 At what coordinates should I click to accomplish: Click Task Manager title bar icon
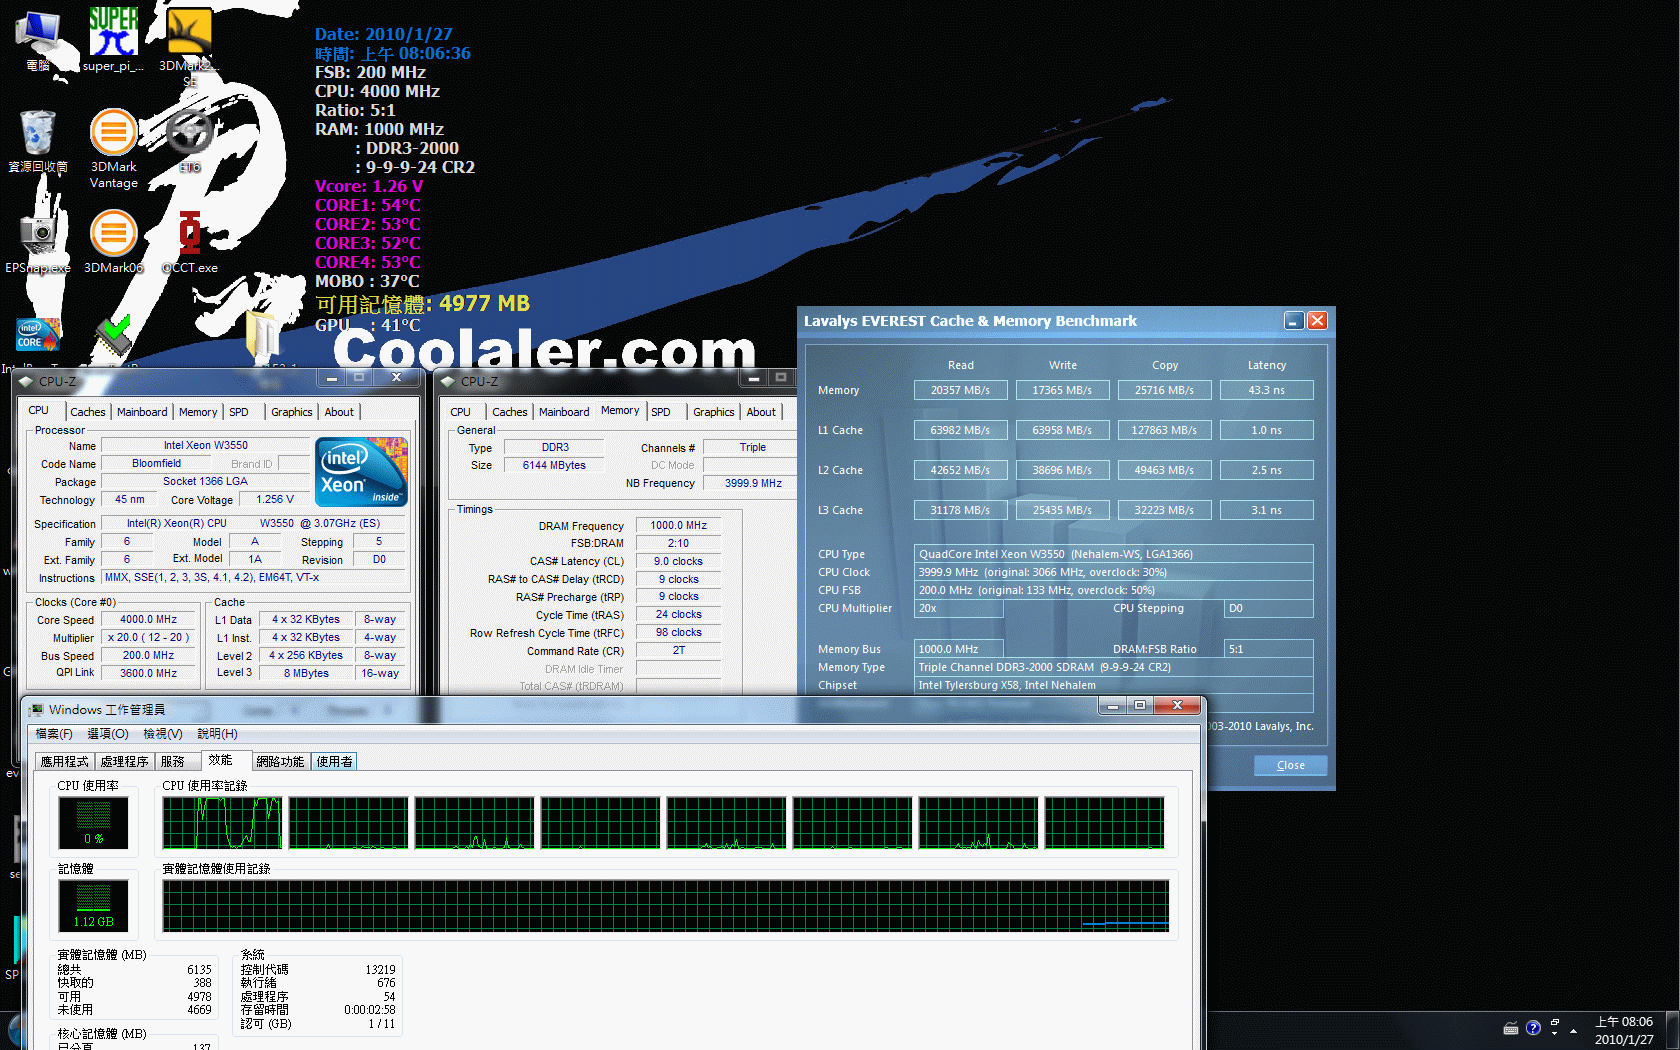(x=37, y=710)
